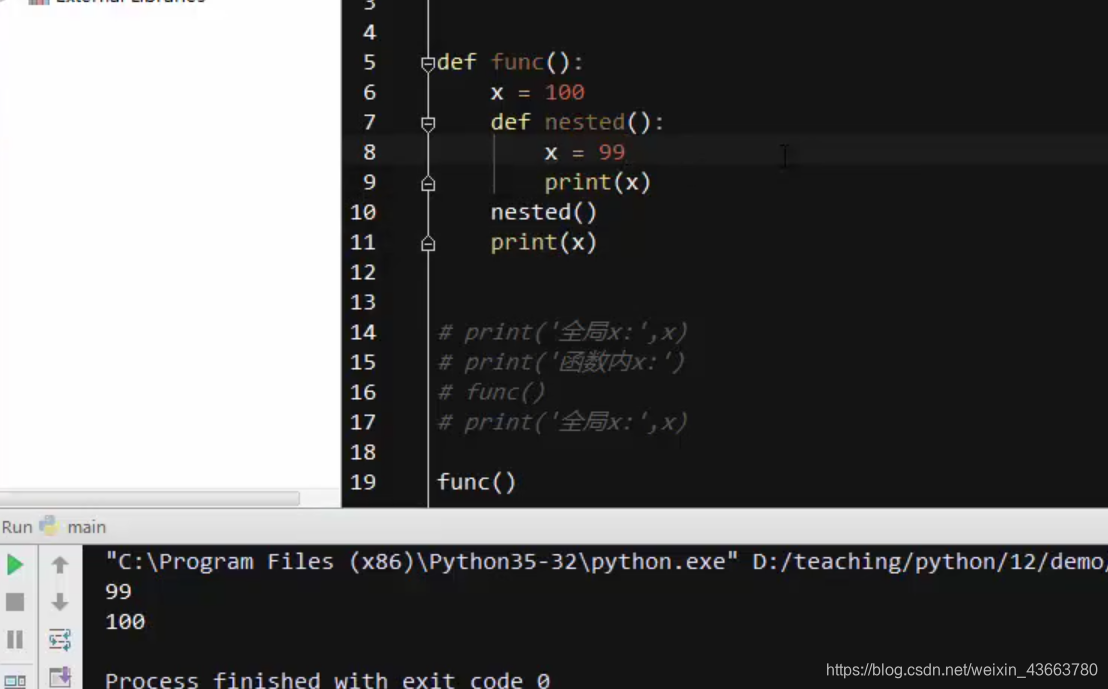Click line number 12 in the gutter

(x=363, y=272)
